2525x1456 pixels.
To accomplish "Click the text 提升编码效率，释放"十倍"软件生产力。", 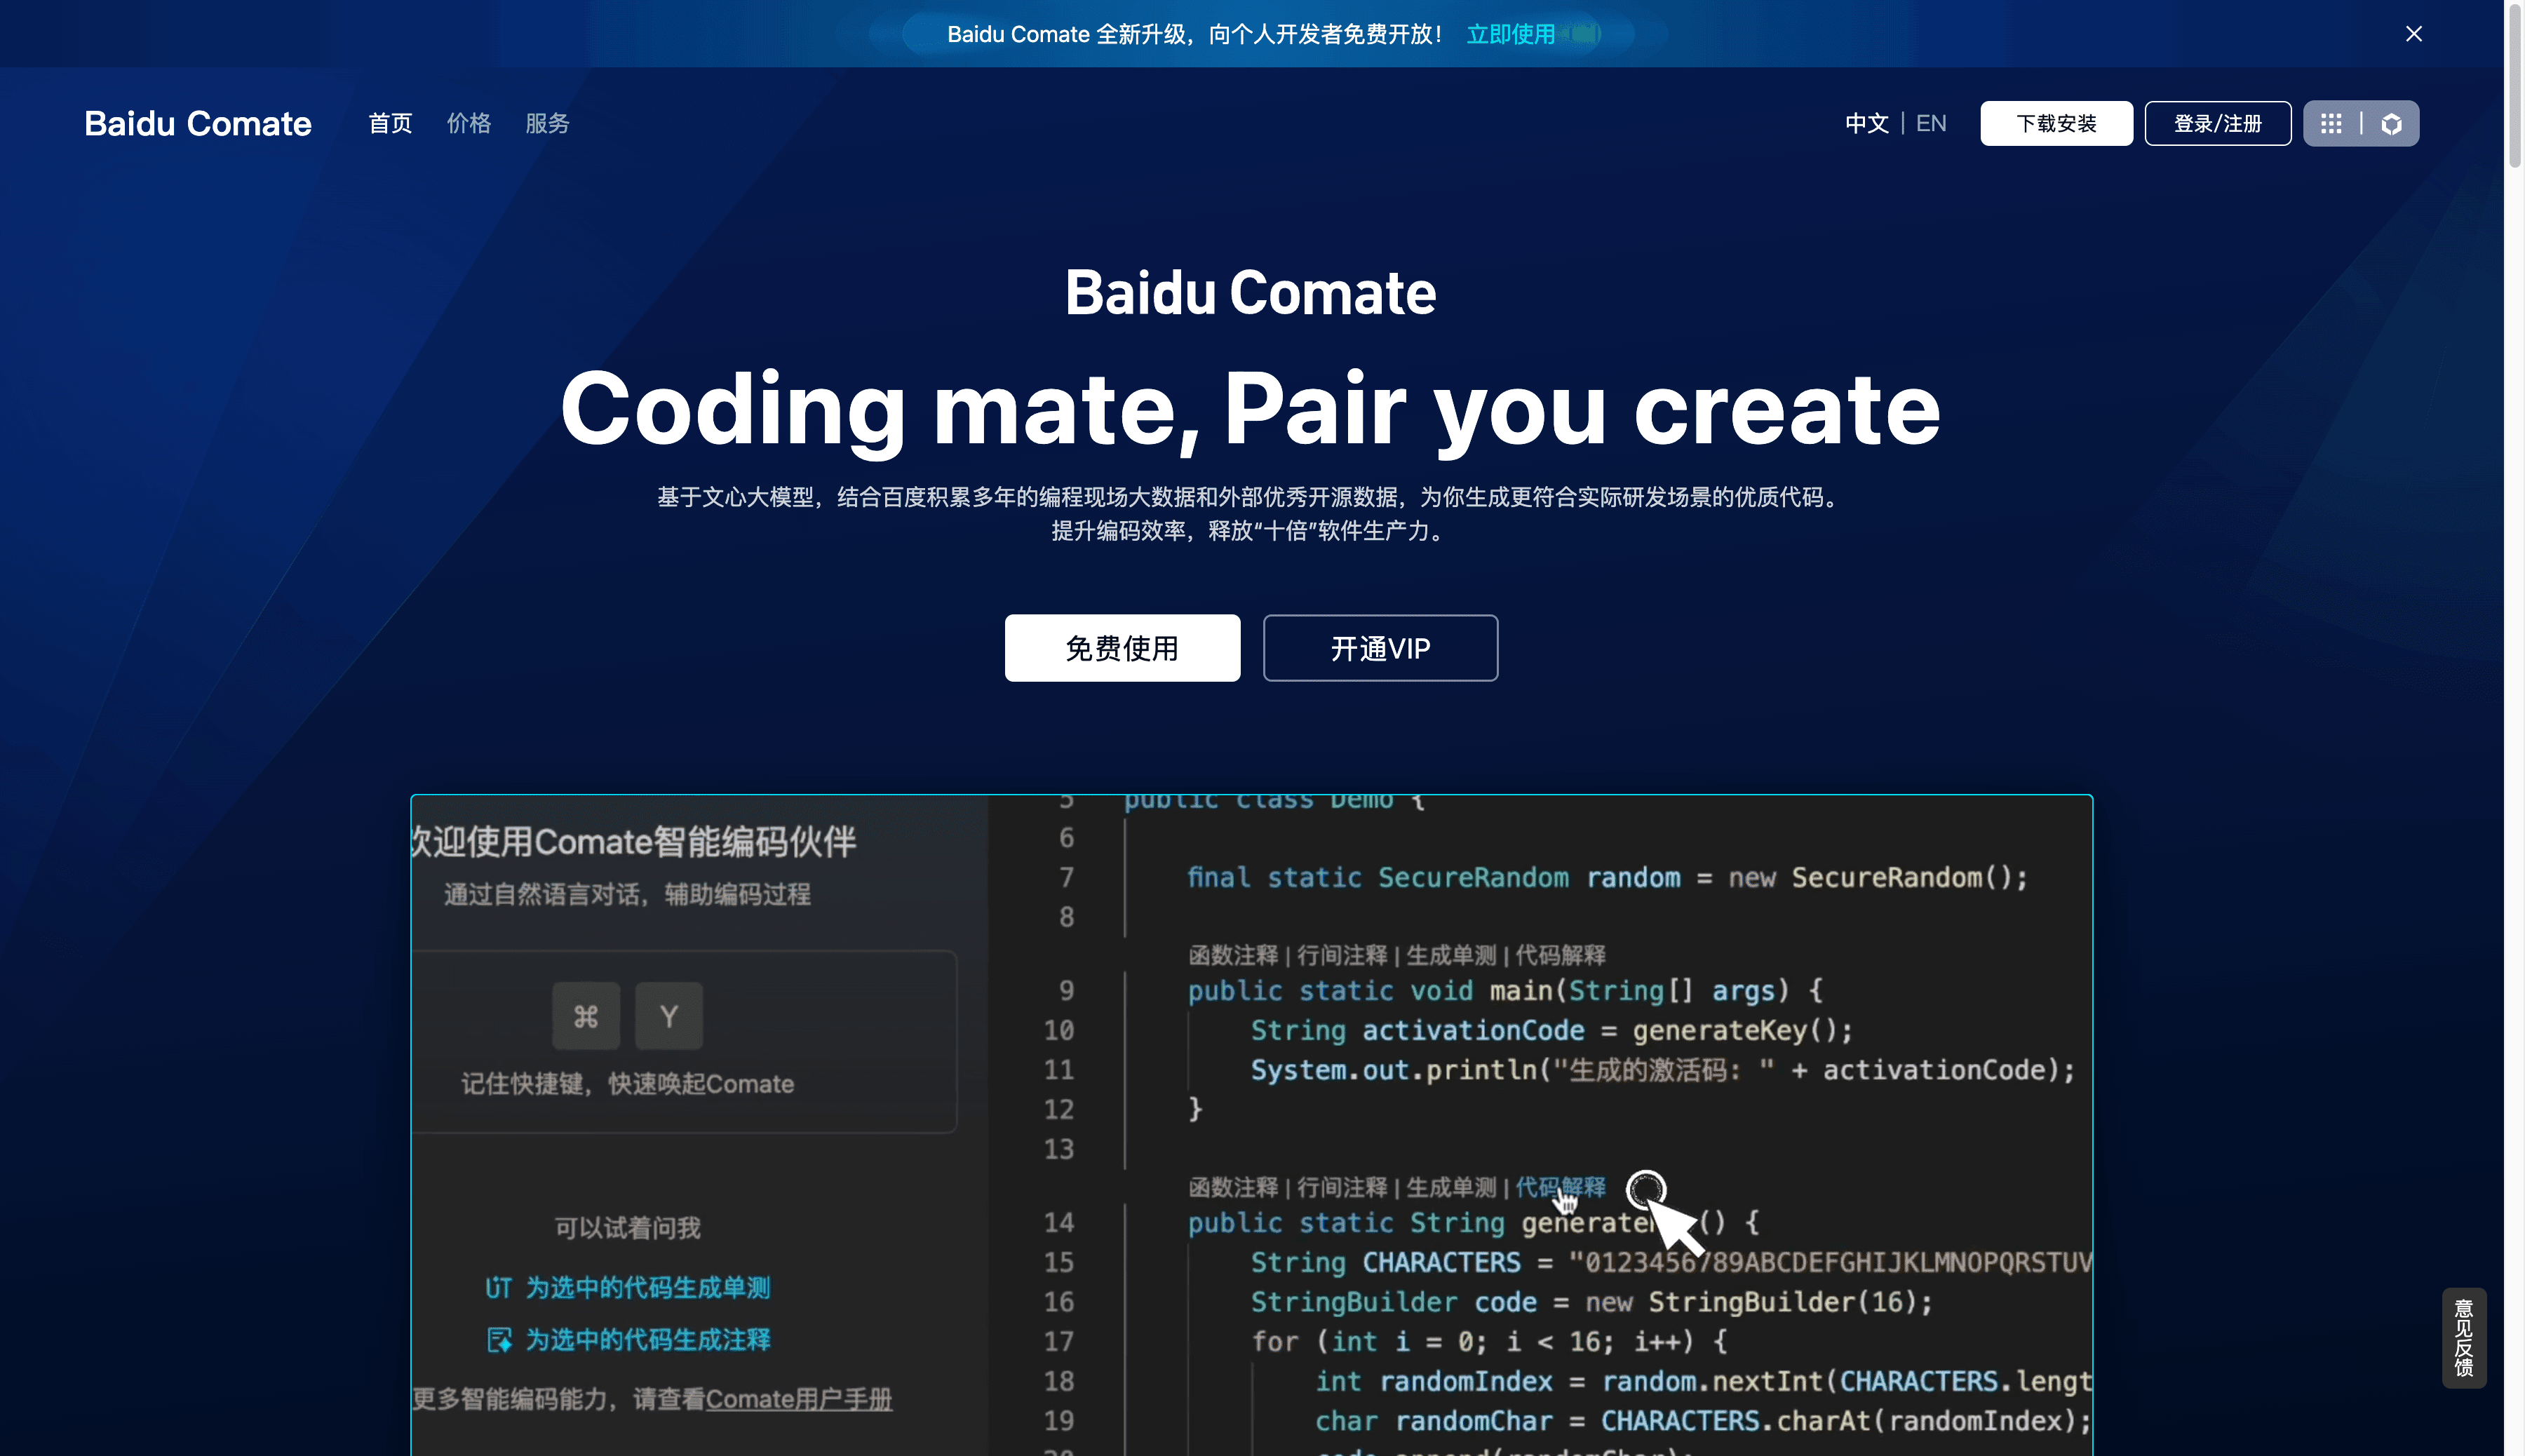I will click(x=1250, y=531).
